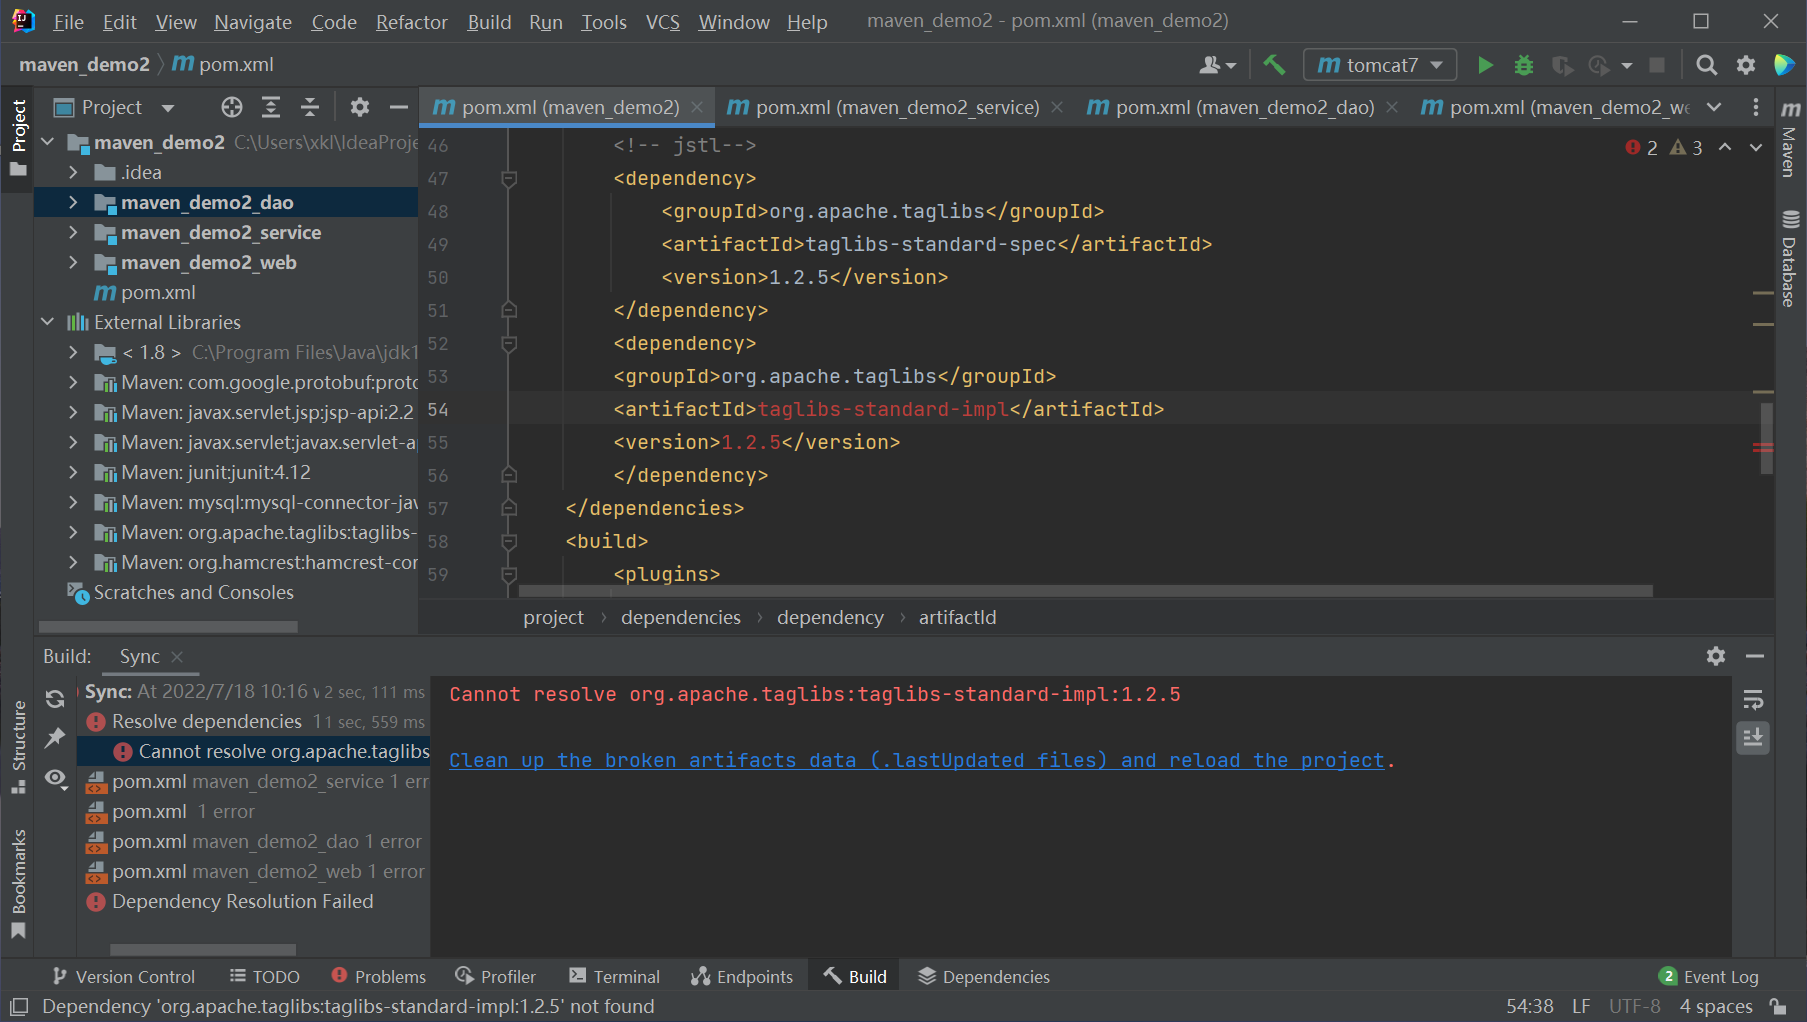
Task: Close the pom.xml (maven_demo2) tab
Action: click(697, 107)
